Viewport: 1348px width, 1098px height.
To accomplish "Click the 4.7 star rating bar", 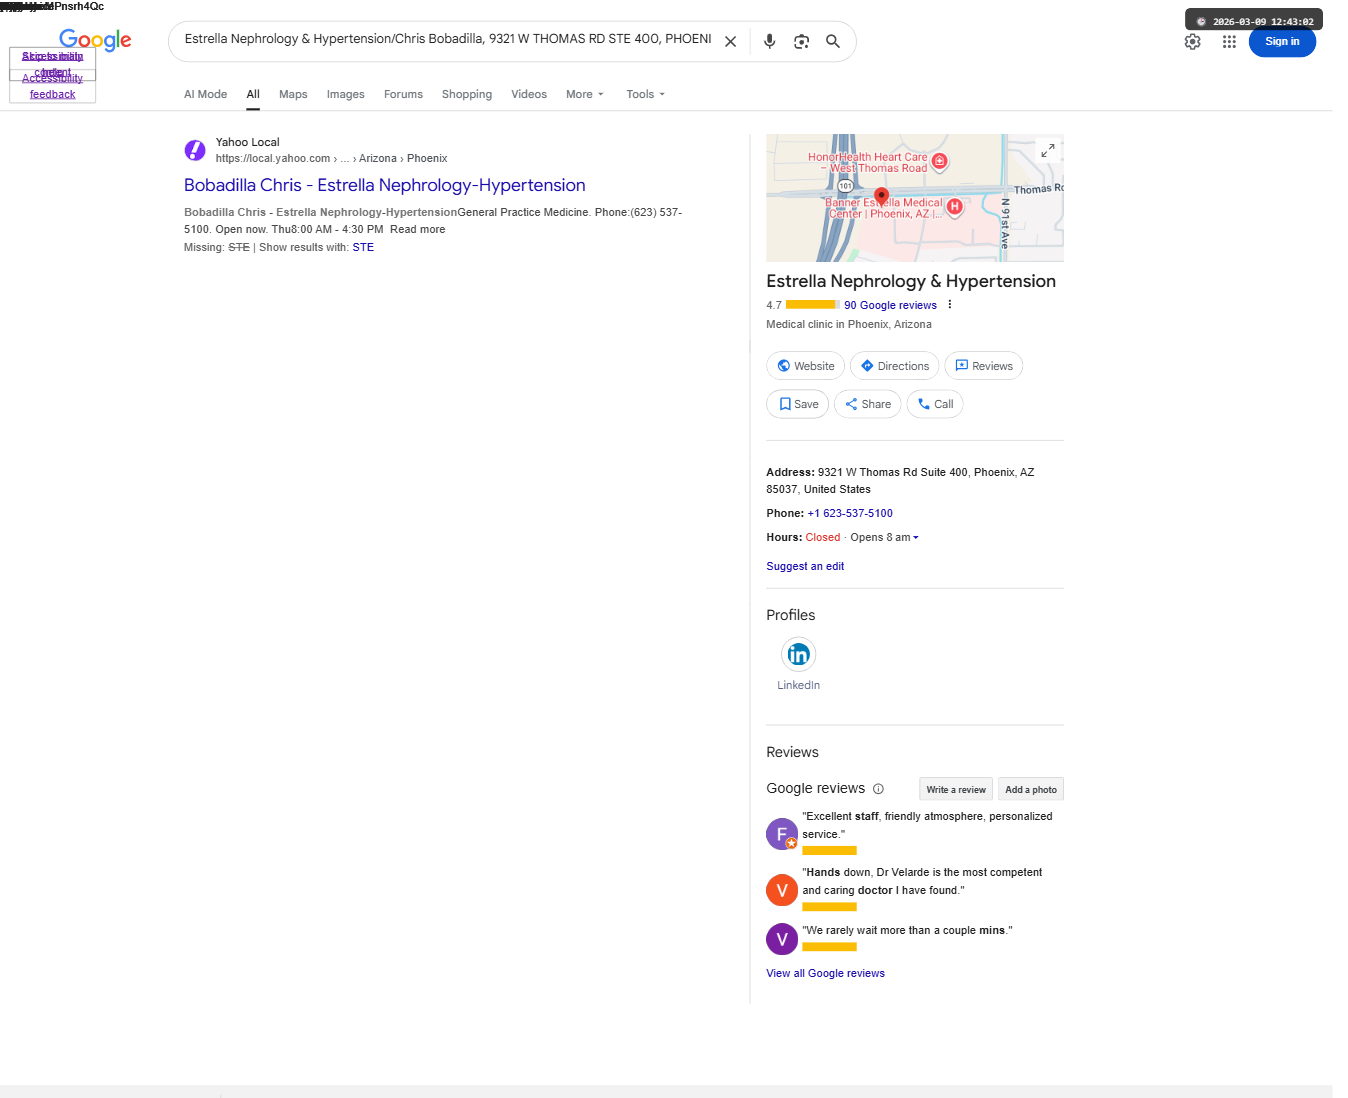I will coord(813,305).
